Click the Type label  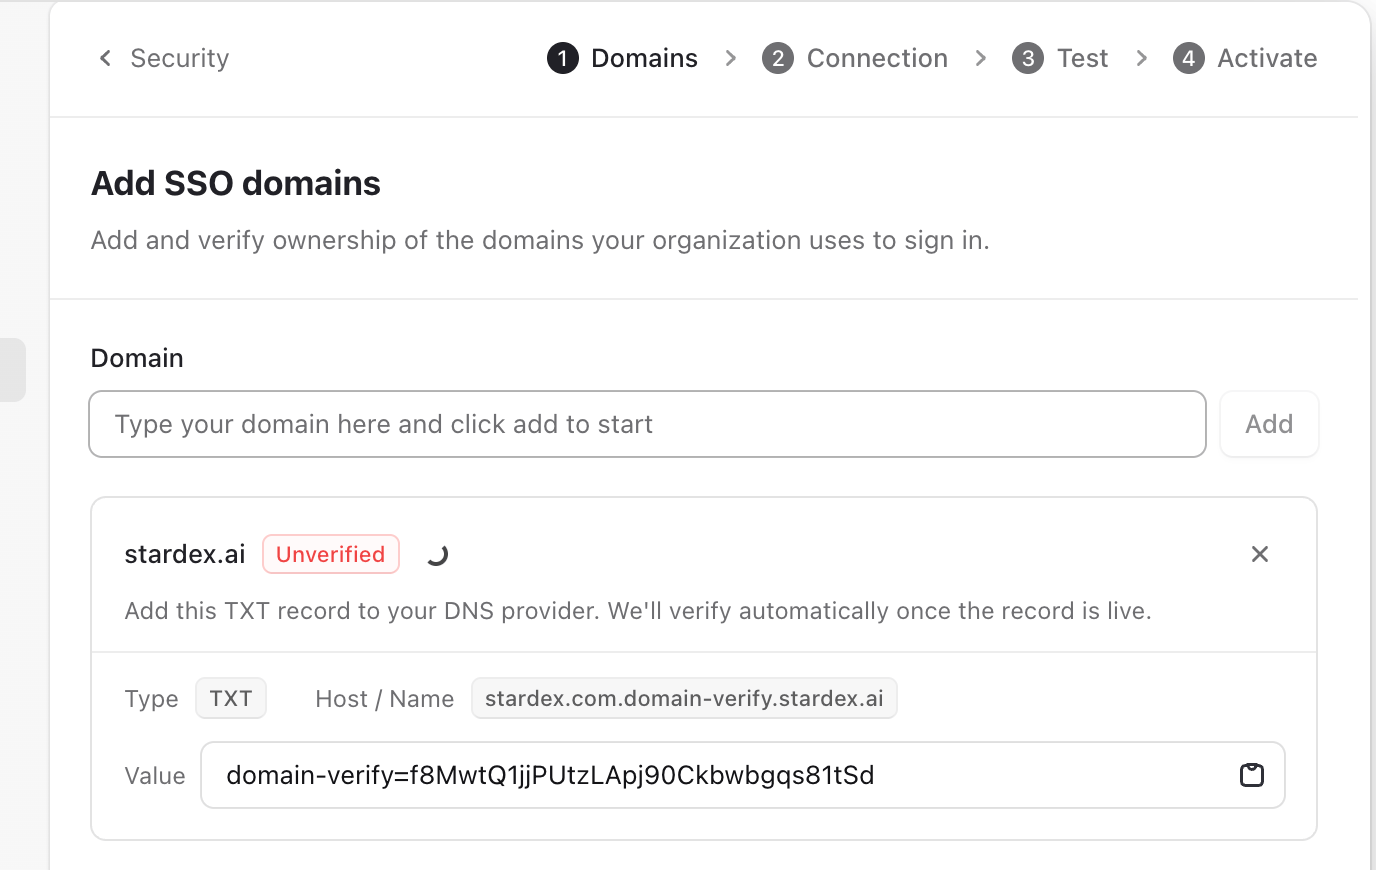click(x=151, y=699)
